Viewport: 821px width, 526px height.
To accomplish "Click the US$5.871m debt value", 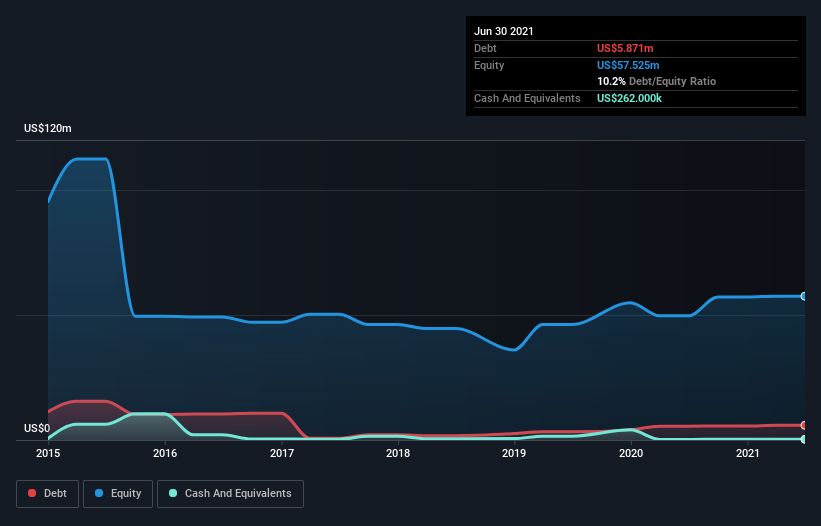I will click(625, 48).
